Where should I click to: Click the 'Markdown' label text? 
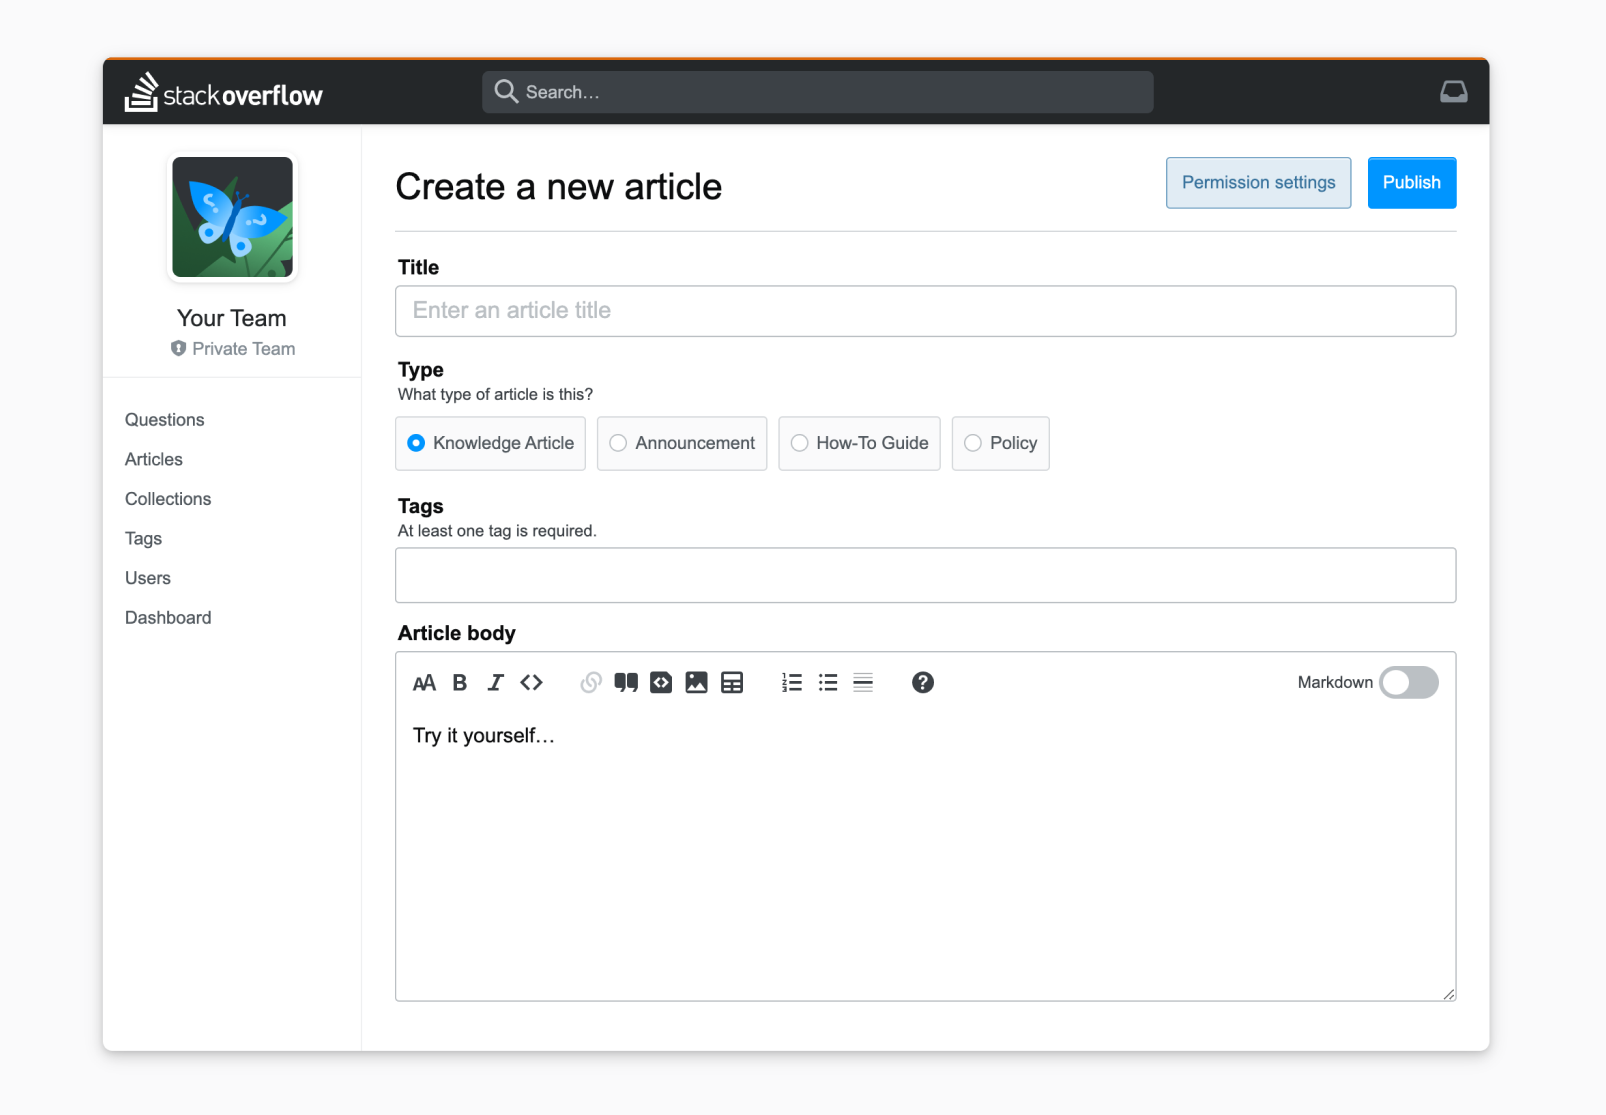click(1335, 683)
